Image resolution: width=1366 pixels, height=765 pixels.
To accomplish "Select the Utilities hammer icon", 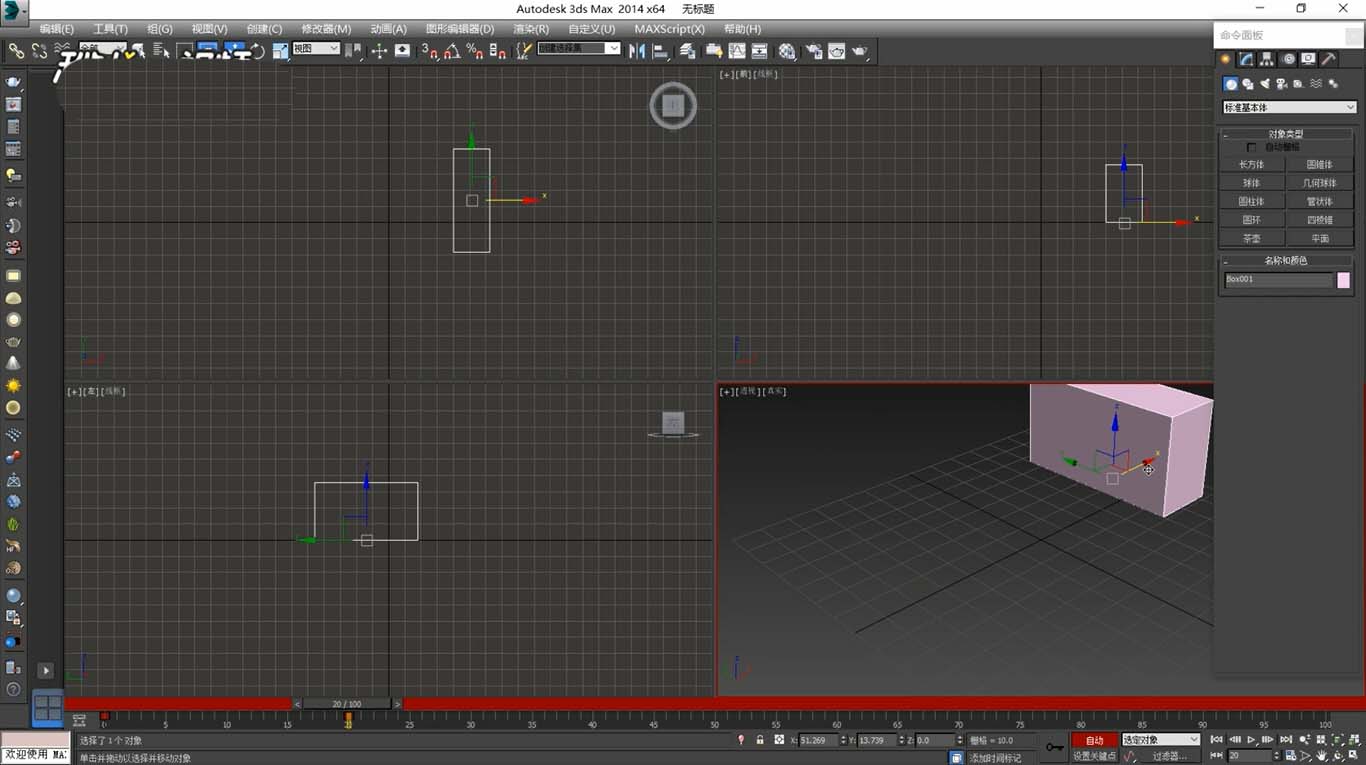I will pyautogui.click(x=1329, y=59).
